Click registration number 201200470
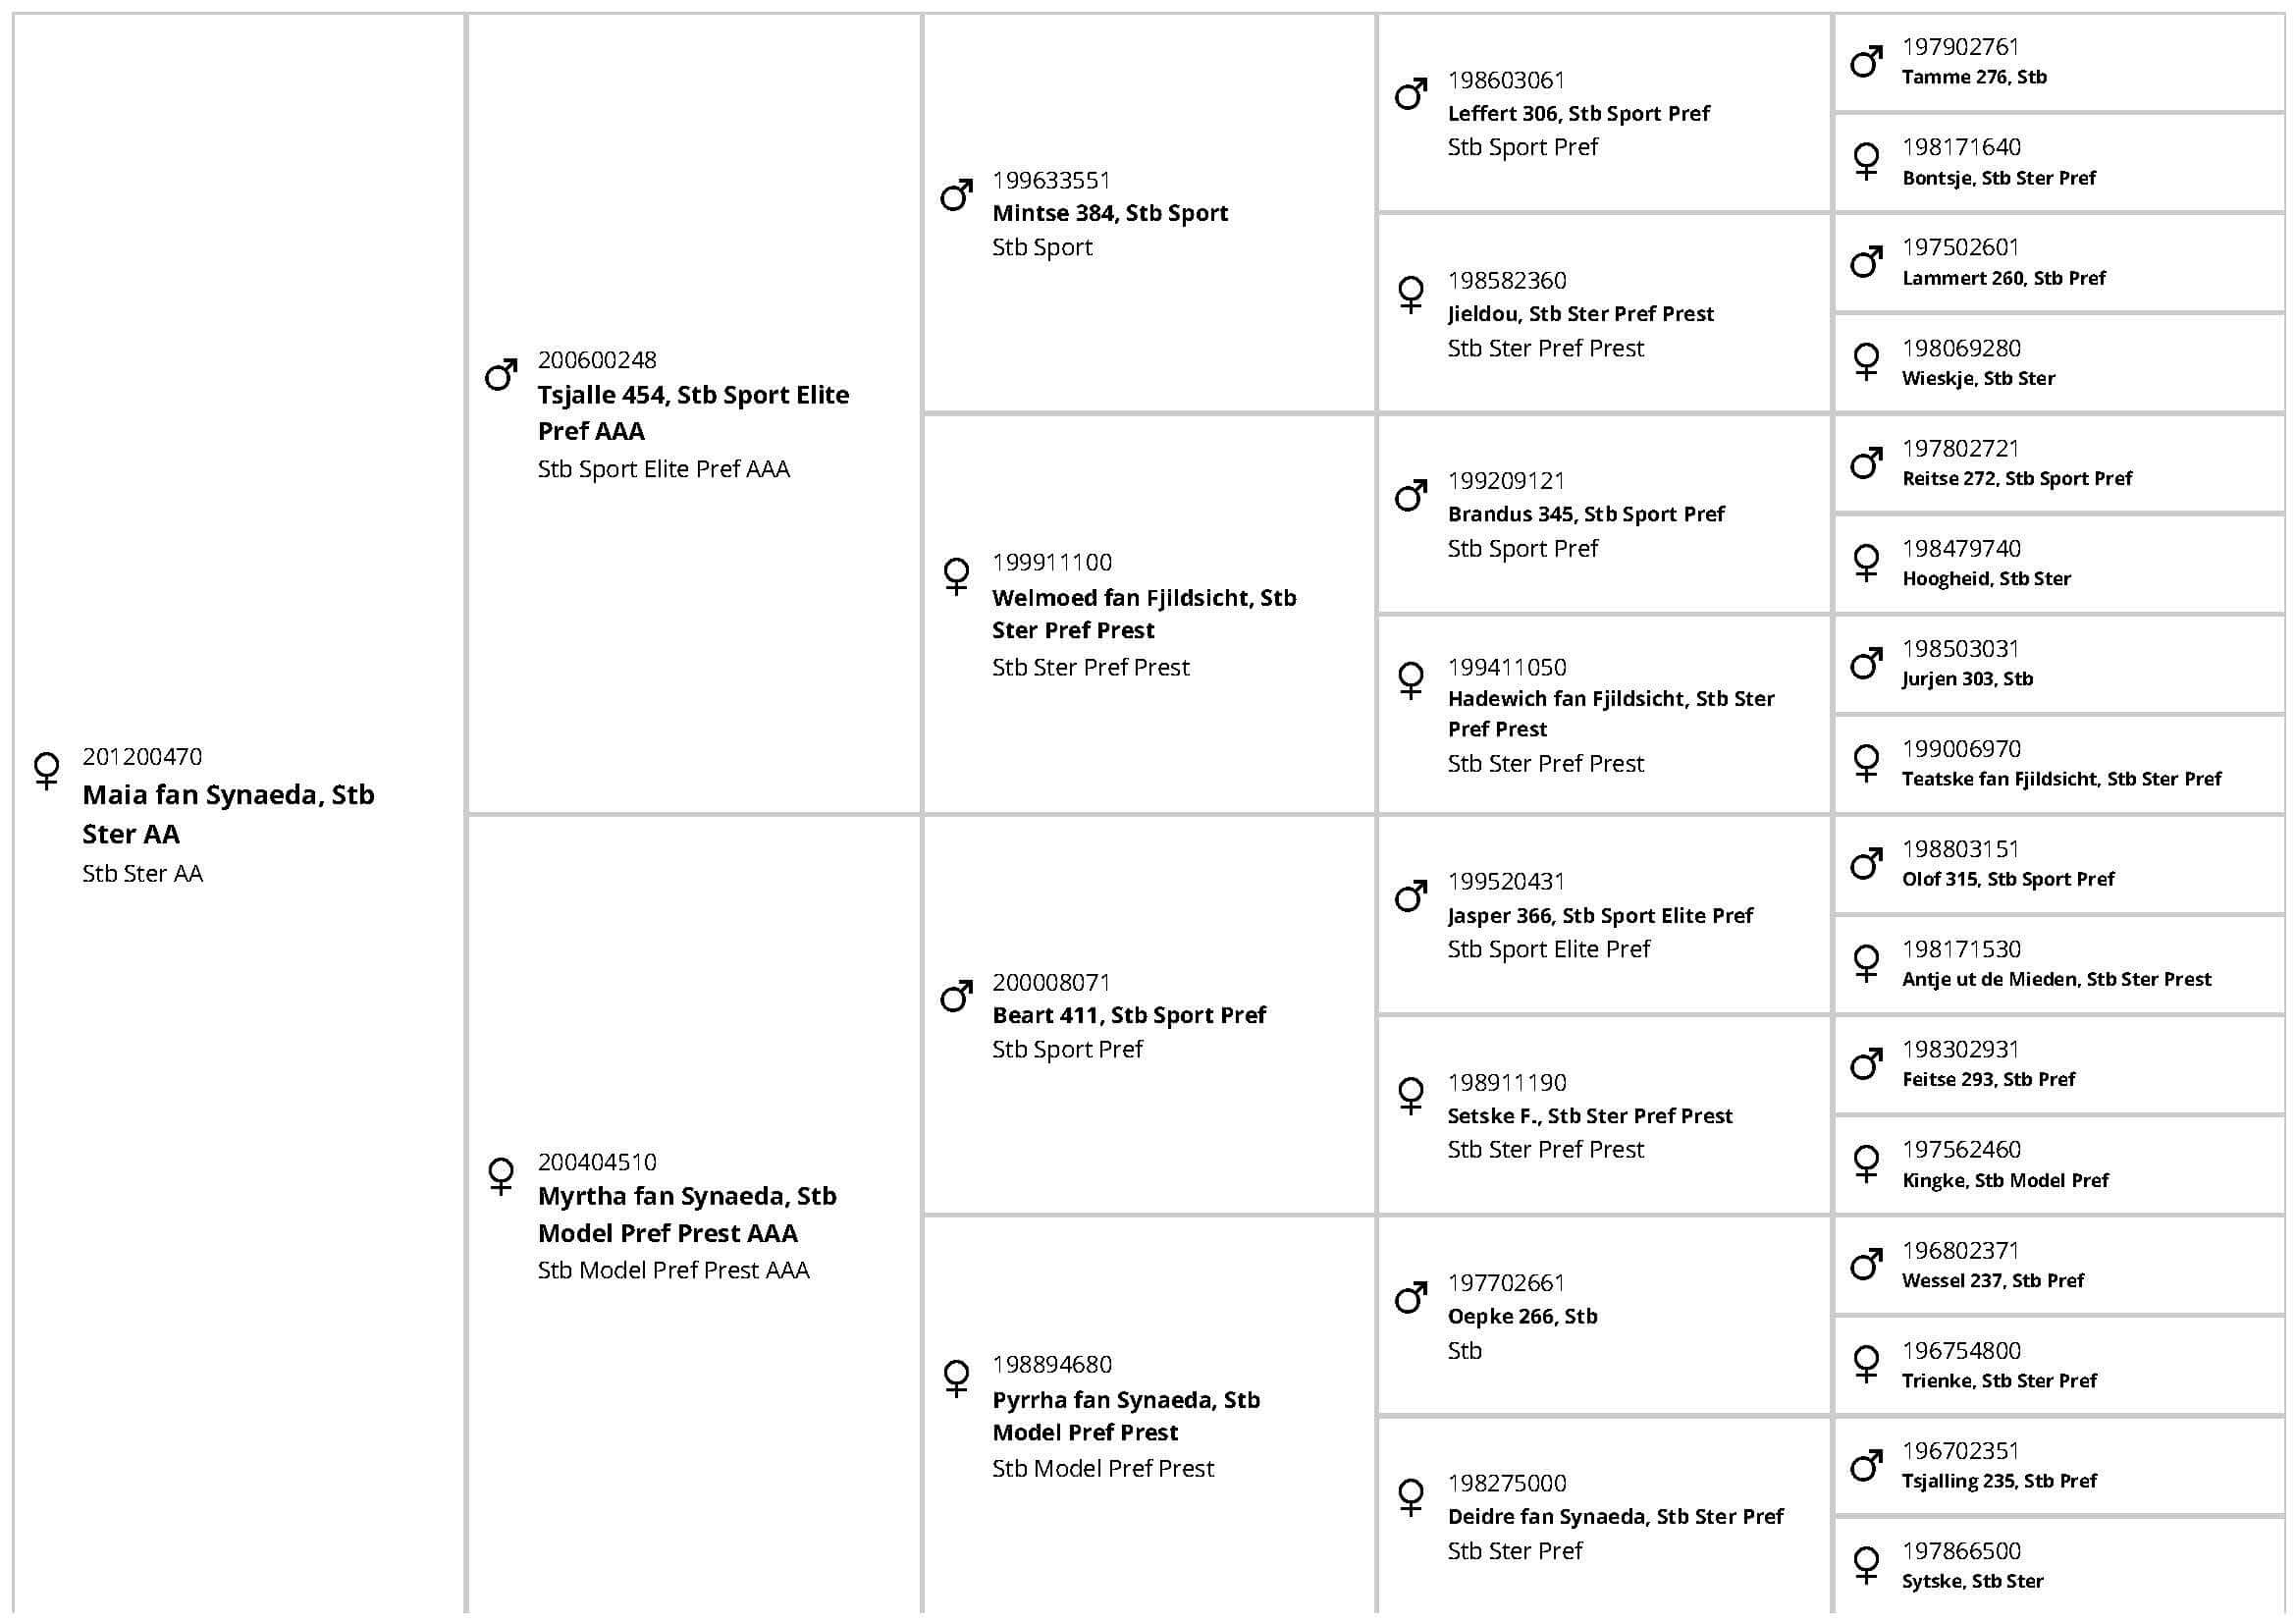This screenshot has height=1623, width=2296. [142, 757]
